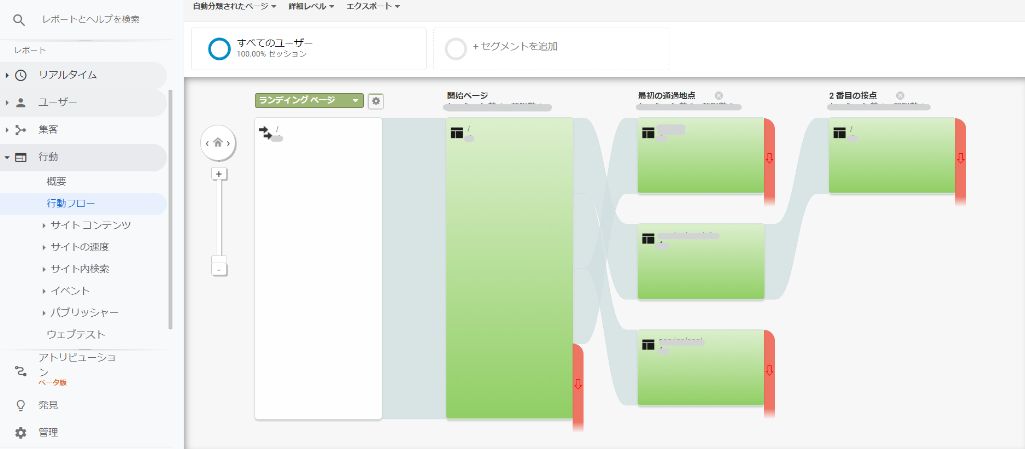Expand サイトの速度 submenu
The width and height of the screenshot is (1025, 449).
[x=44, y=247]
